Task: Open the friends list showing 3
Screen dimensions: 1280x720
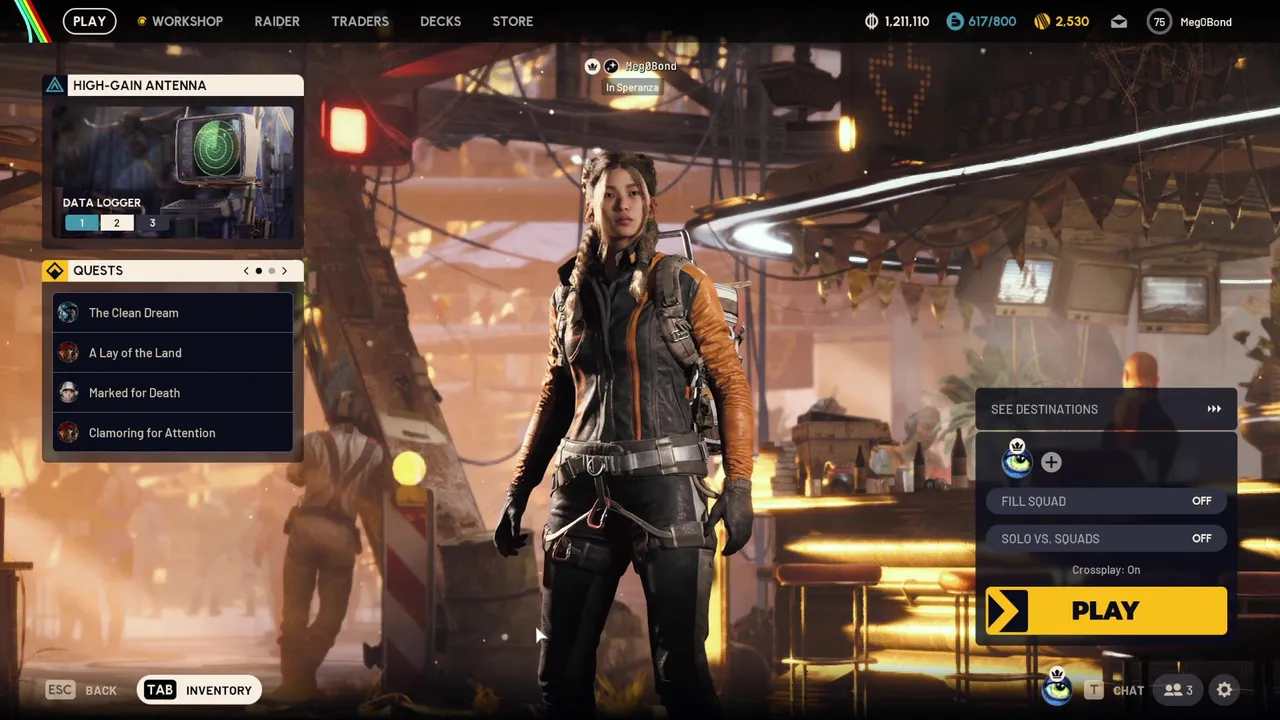Action: click(x=1177, y=690)
